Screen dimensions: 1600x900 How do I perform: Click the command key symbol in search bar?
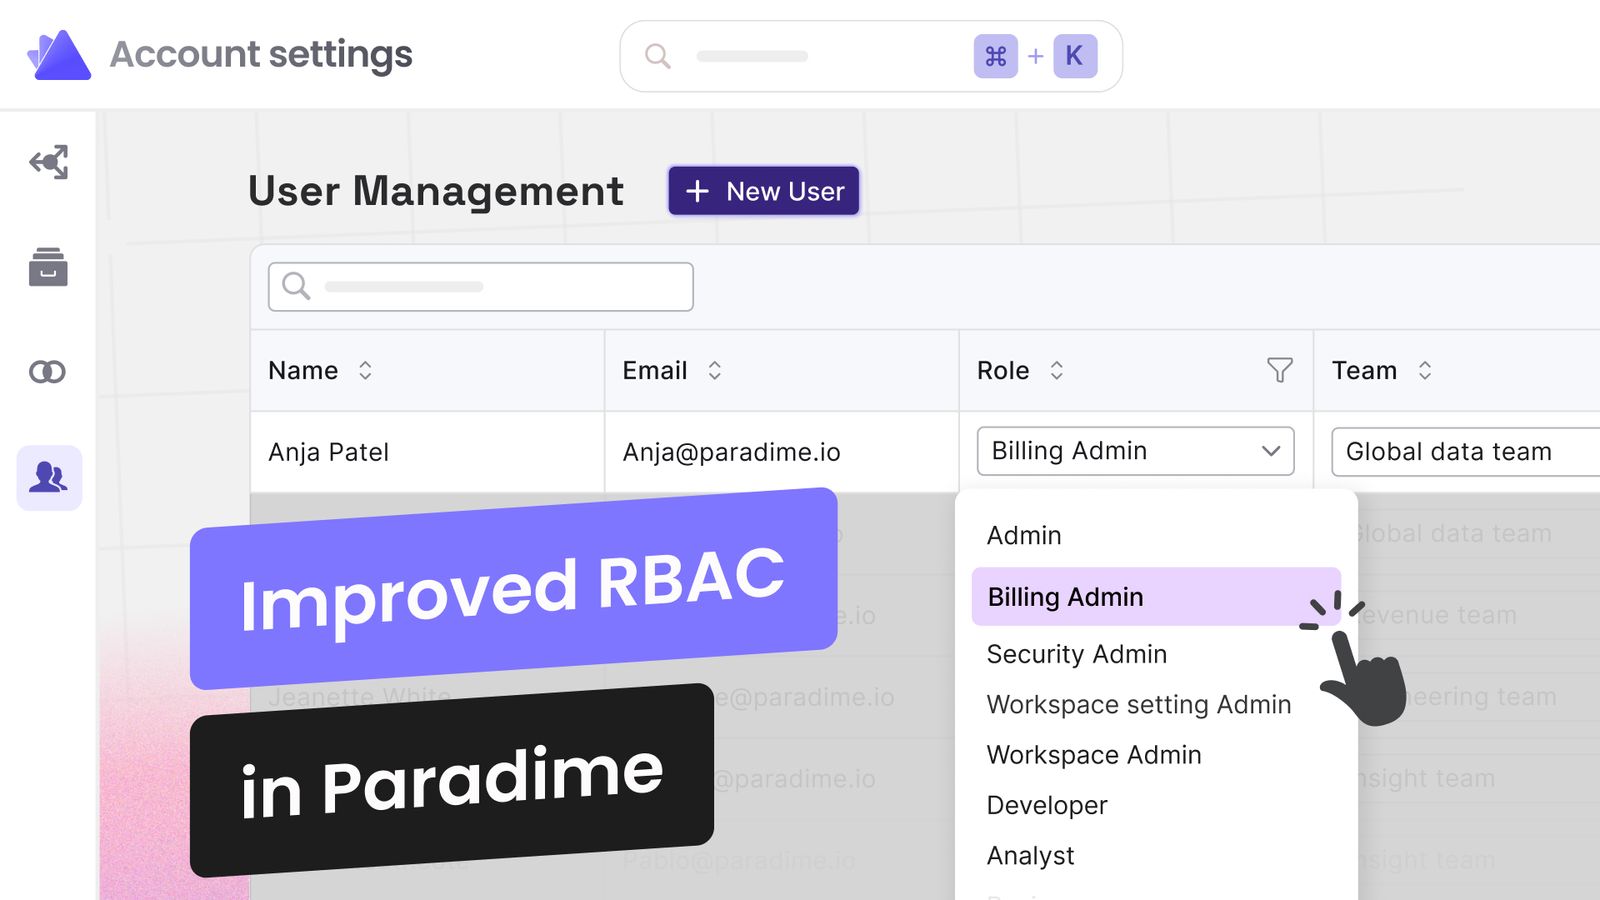click(x=995, y=56)
